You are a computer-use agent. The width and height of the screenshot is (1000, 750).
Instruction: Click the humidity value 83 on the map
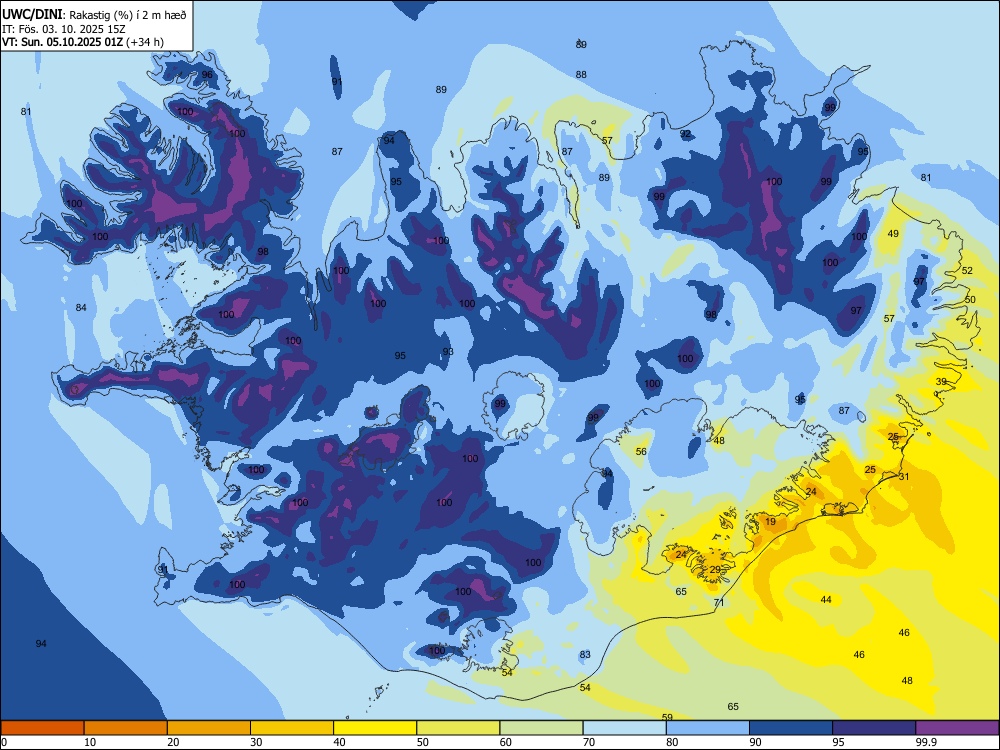pos(585,654)
